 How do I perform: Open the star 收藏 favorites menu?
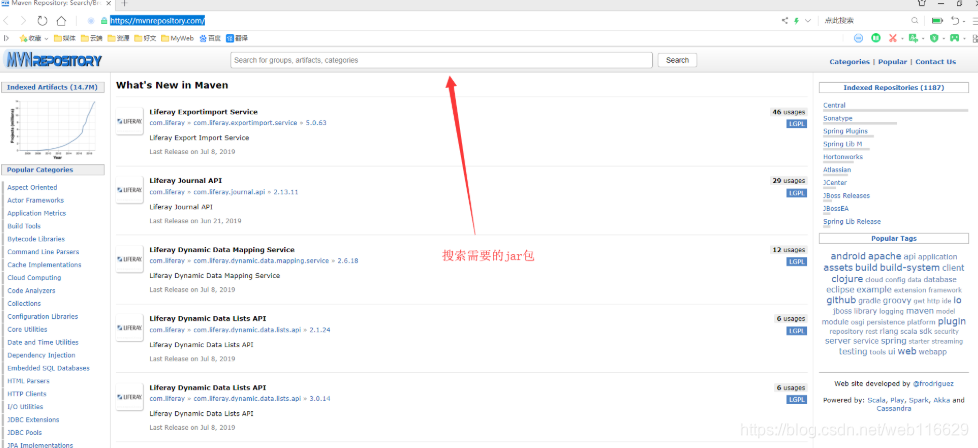click(34, 38)
